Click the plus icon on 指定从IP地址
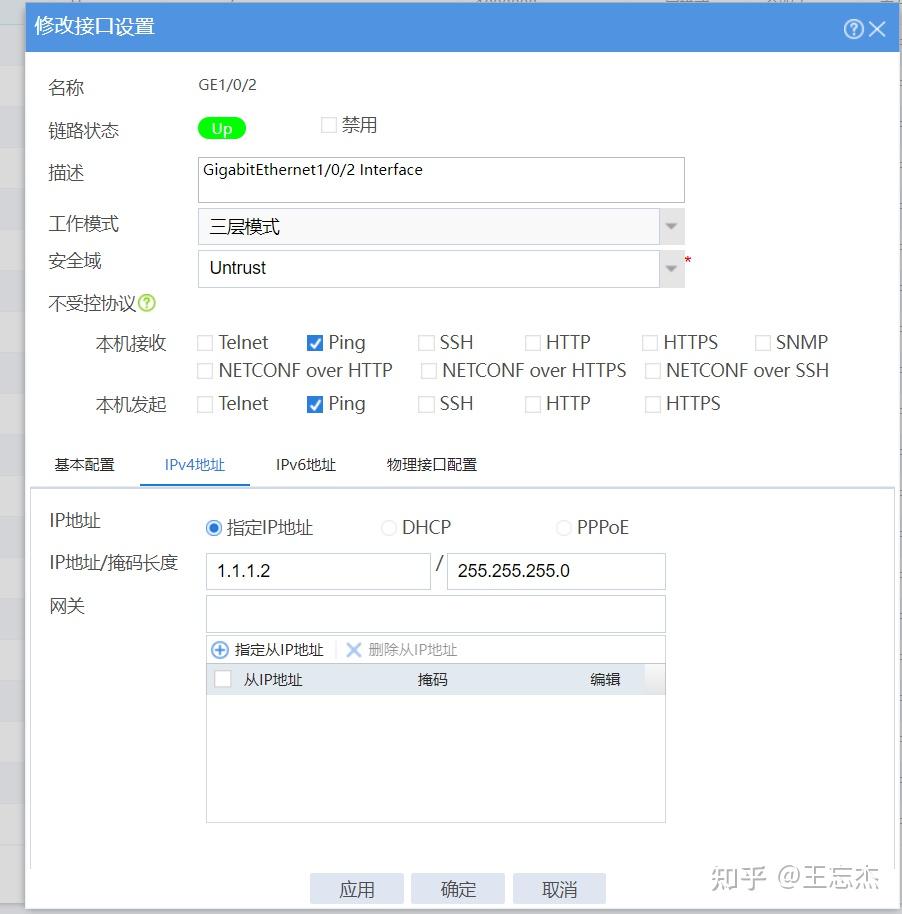Screen dimensions: 902x914 click(x=219, y=649)
